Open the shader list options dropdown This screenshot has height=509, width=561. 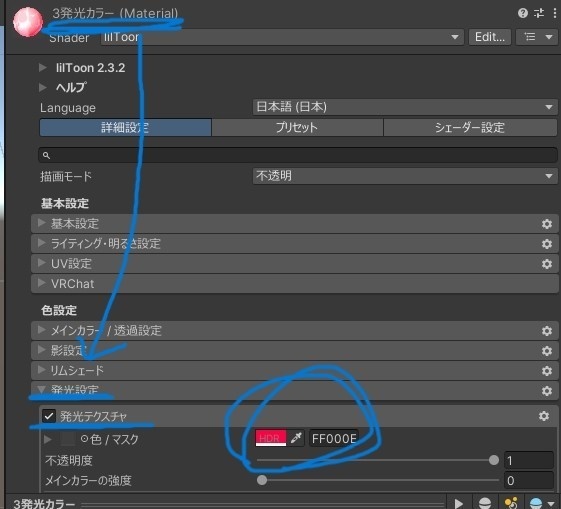pos(536,37)
